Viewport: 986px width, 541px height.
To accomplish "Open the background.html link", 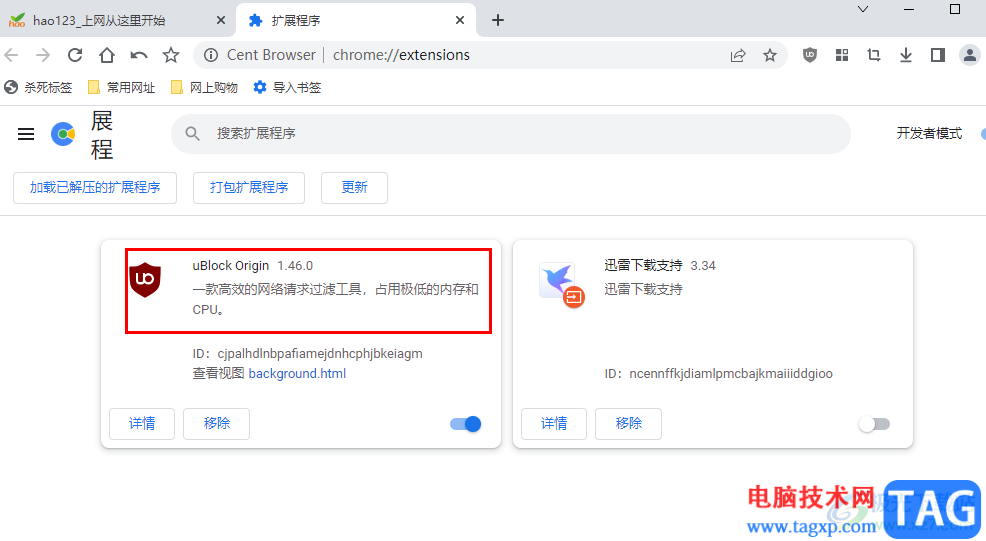I will click(x=297, y=374).
